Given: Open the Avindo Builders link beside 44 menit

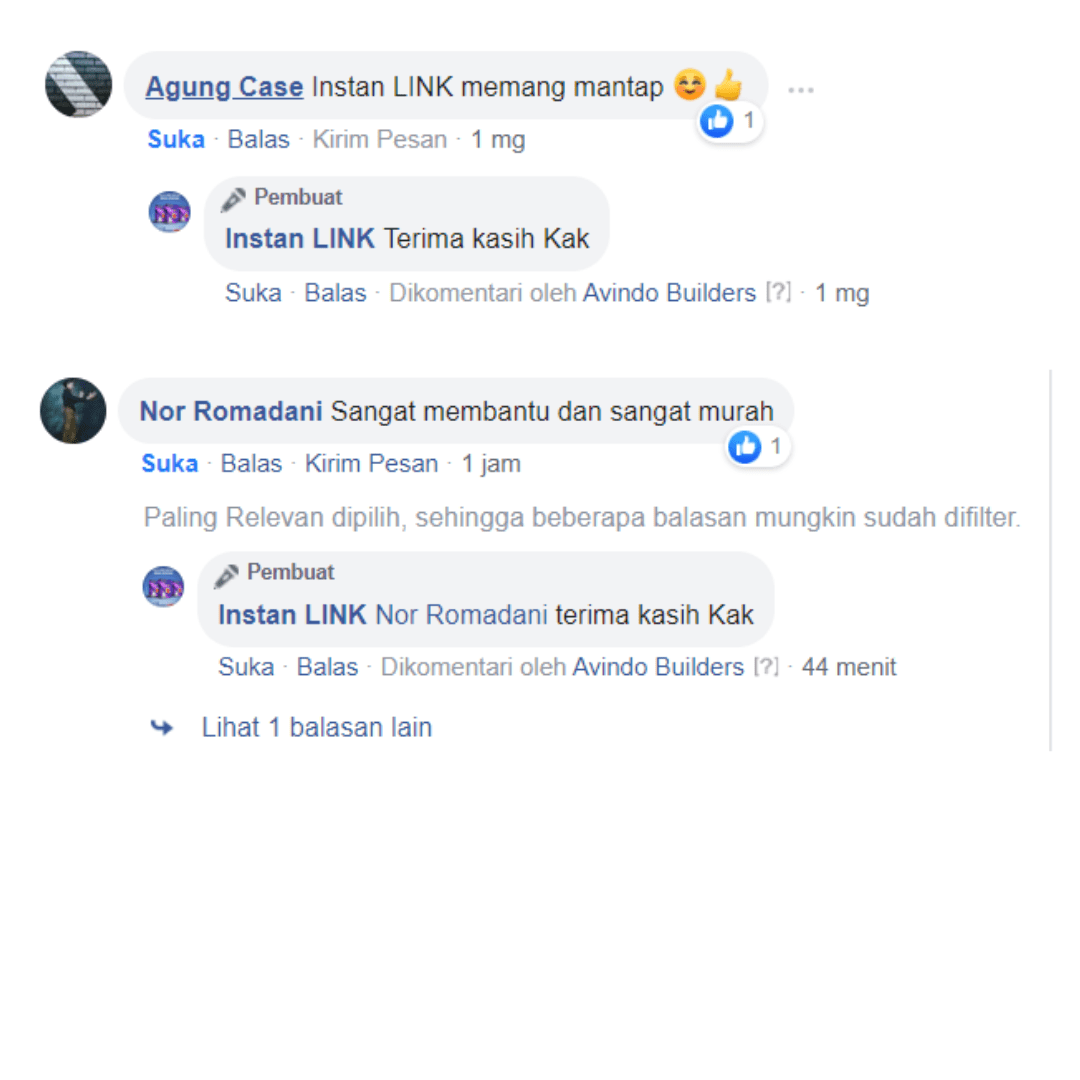Looking at the screenshot, I should pos(658,667).
